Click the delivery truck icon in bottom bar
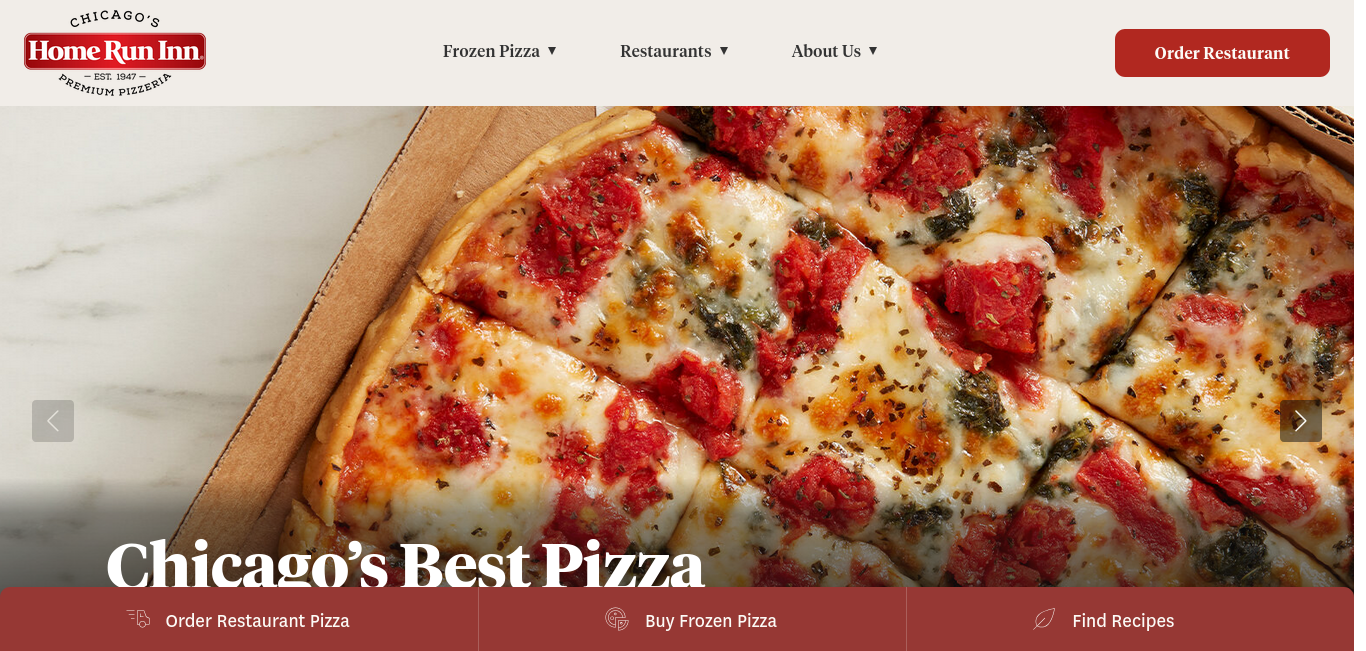This screenshot has height=651, width=1366. pos(138,619)
